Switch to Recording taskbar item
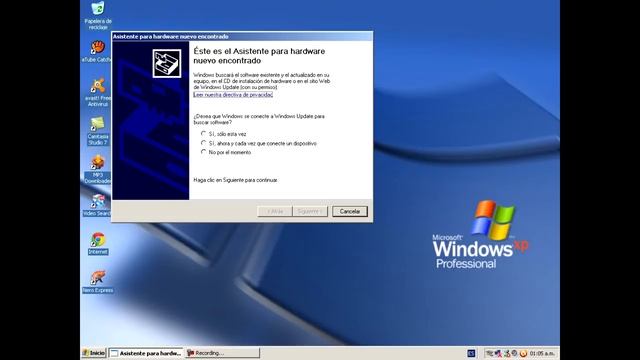Viewport: 640px width, 360px height. point(222,353)
